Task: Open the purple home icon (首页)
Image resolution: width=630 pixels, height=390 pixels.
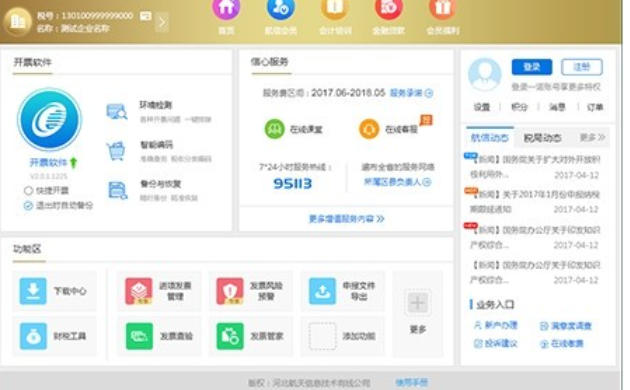Action: pyautogui.click(x=226, y=8)
